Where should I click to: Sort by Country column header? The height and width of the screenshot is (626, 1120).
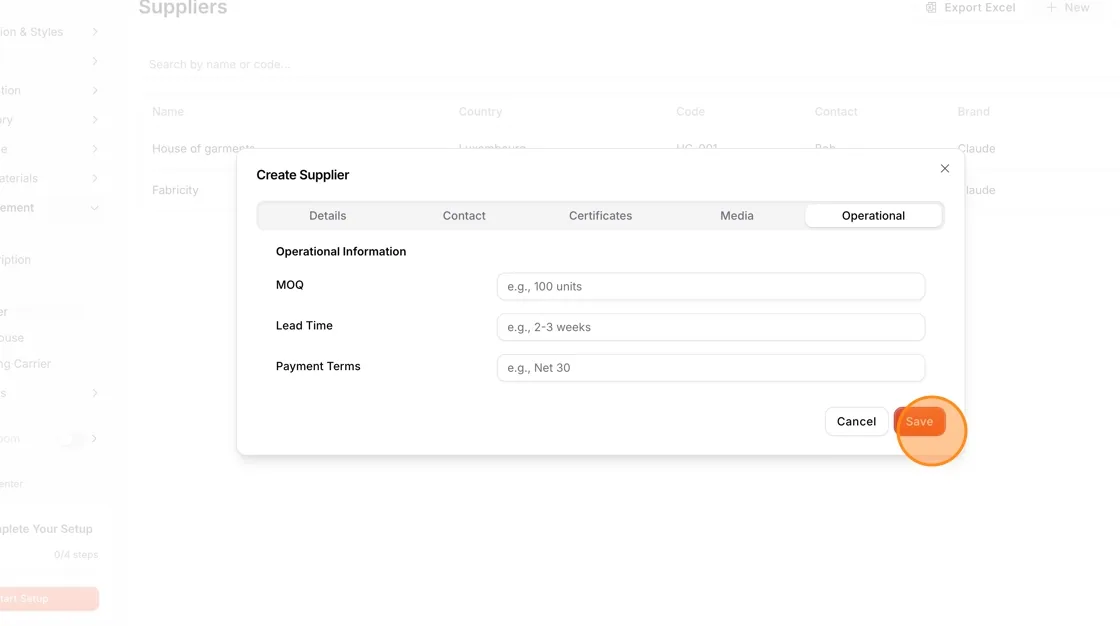(480, 111)
